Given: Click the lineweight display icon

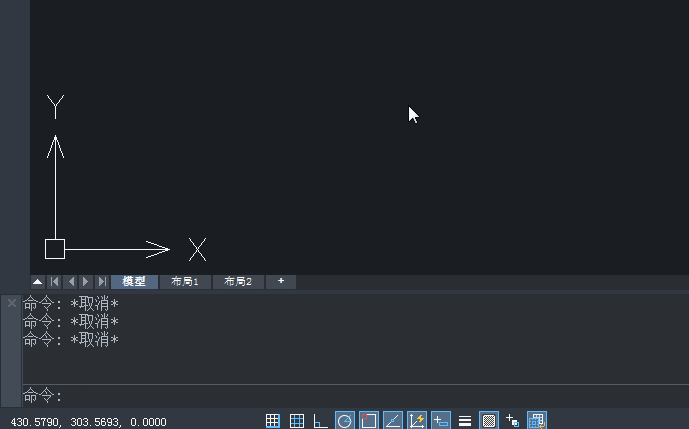Looking at the screenshot, I should click(x=465, y=421).
